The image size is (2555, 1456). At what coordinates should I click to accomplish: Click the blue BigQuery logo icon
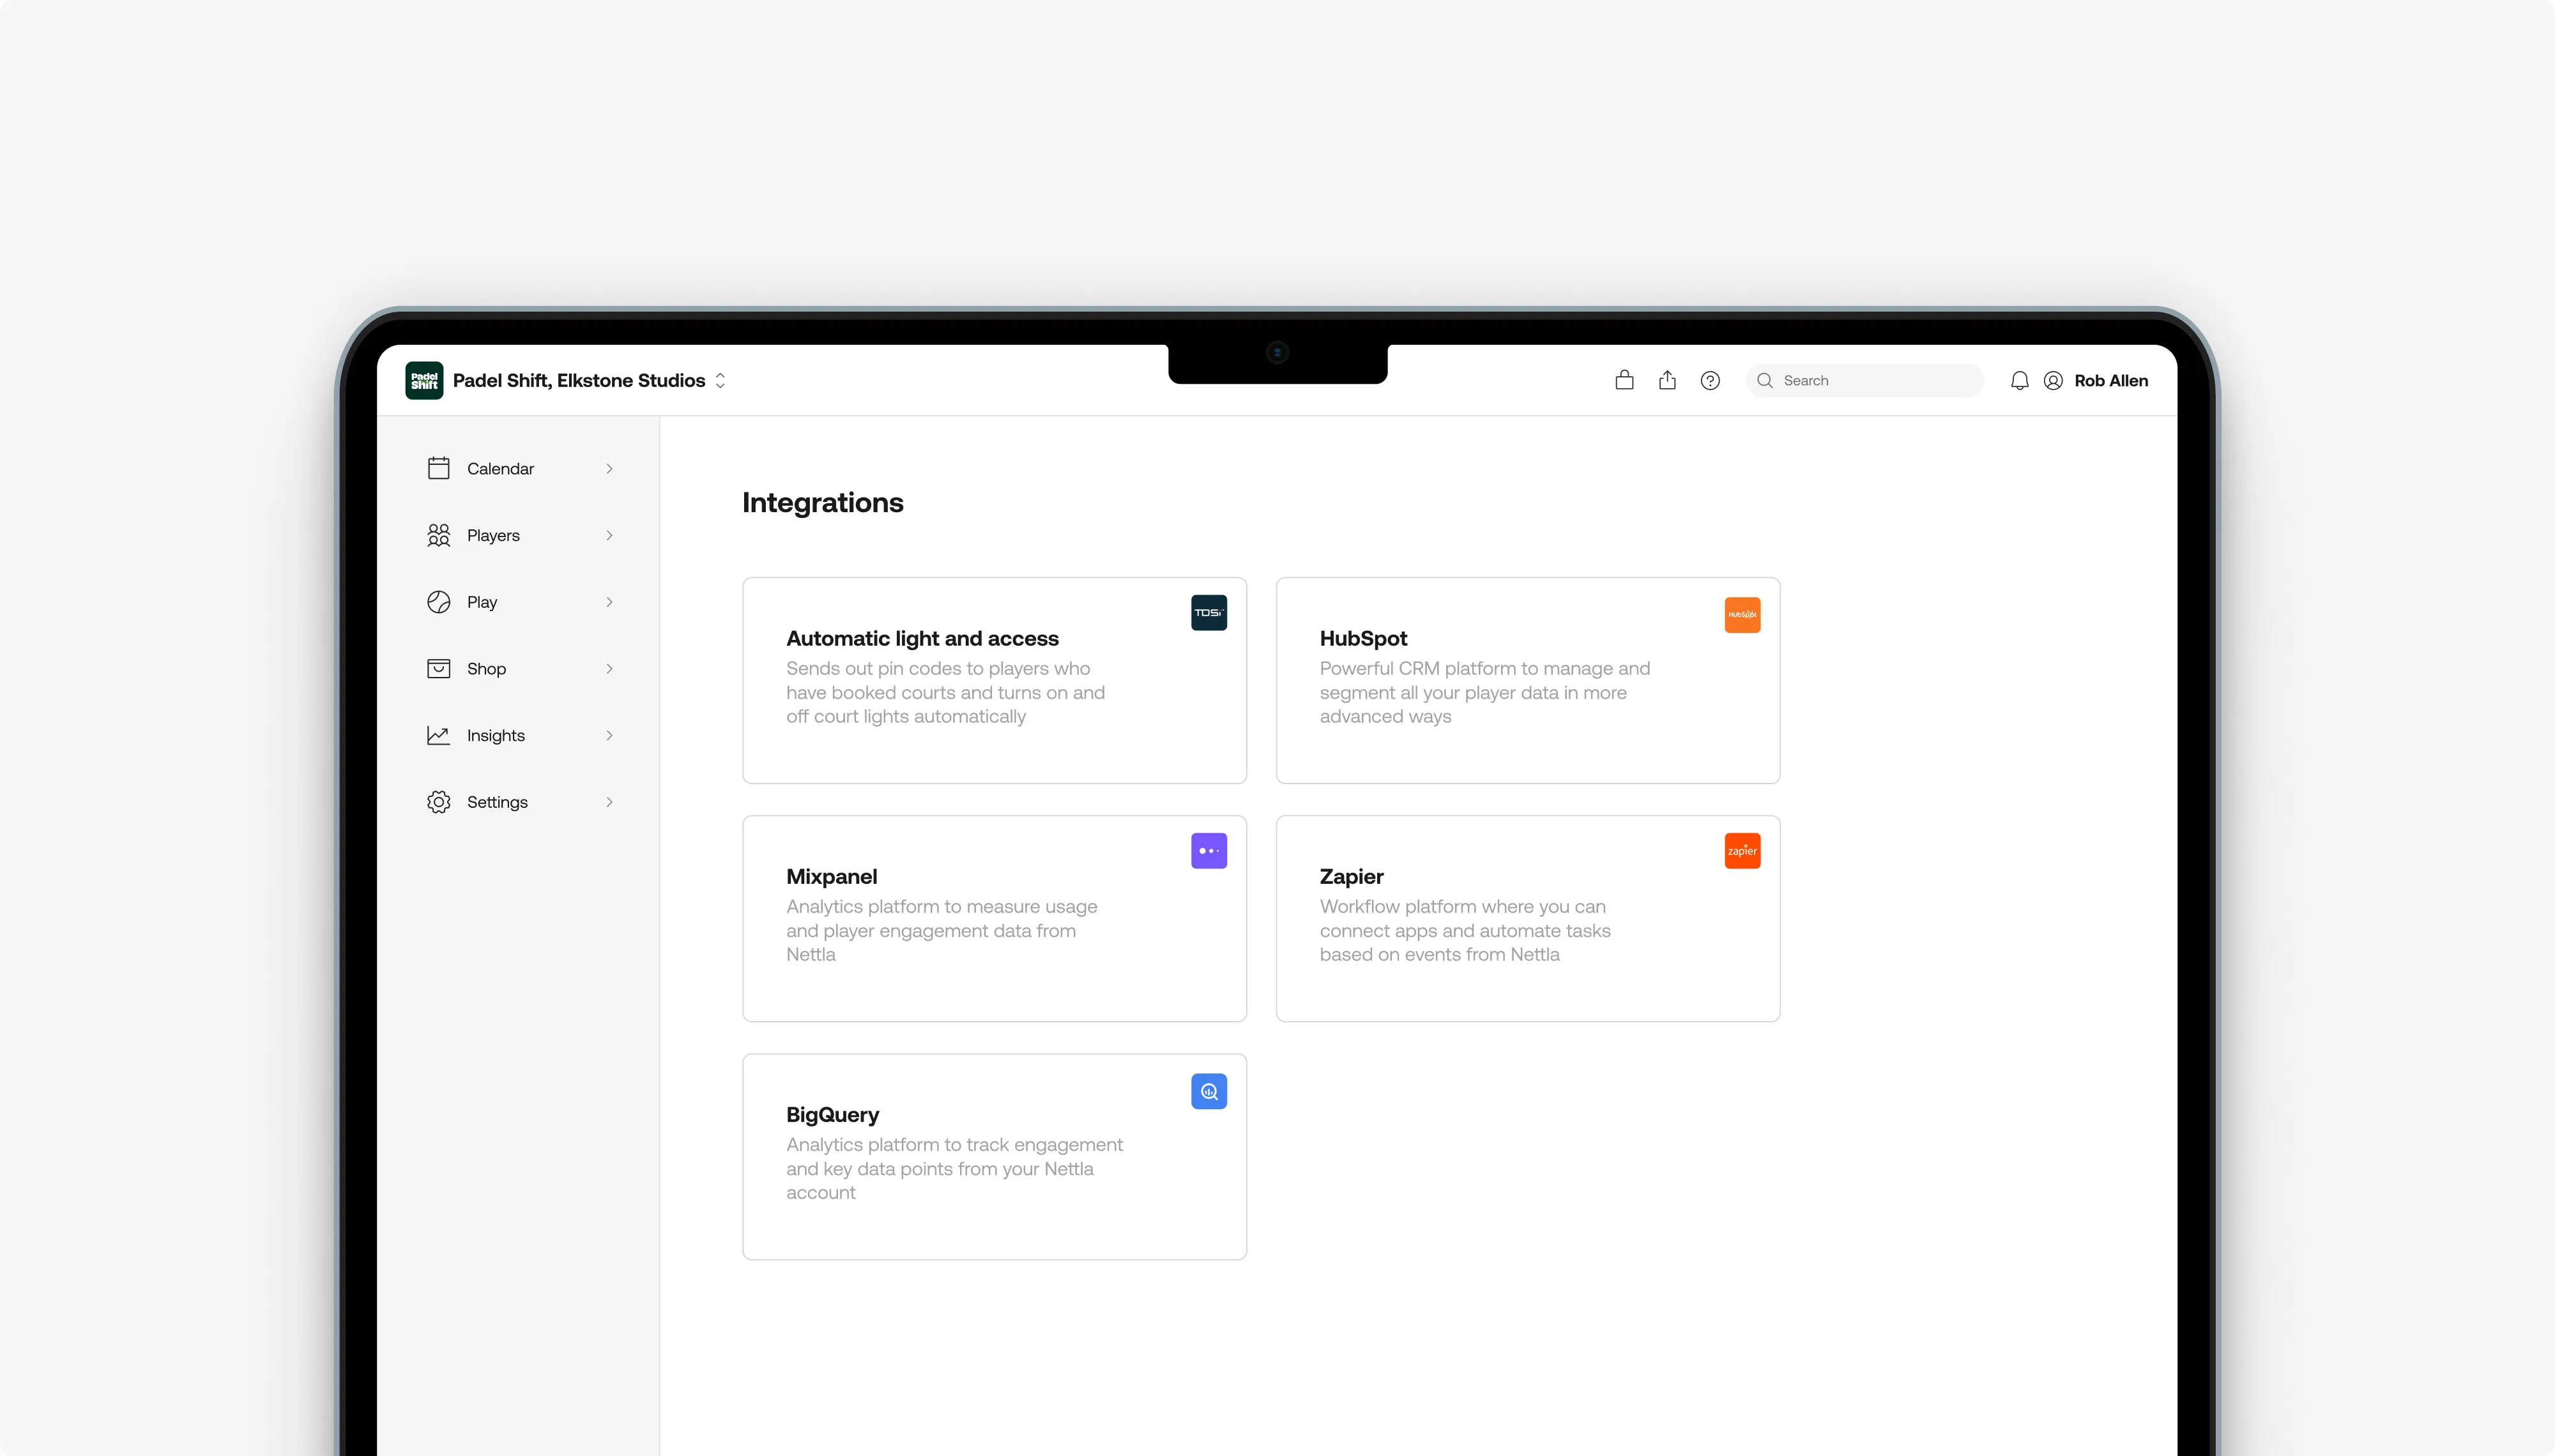tap(1208, 1091)
